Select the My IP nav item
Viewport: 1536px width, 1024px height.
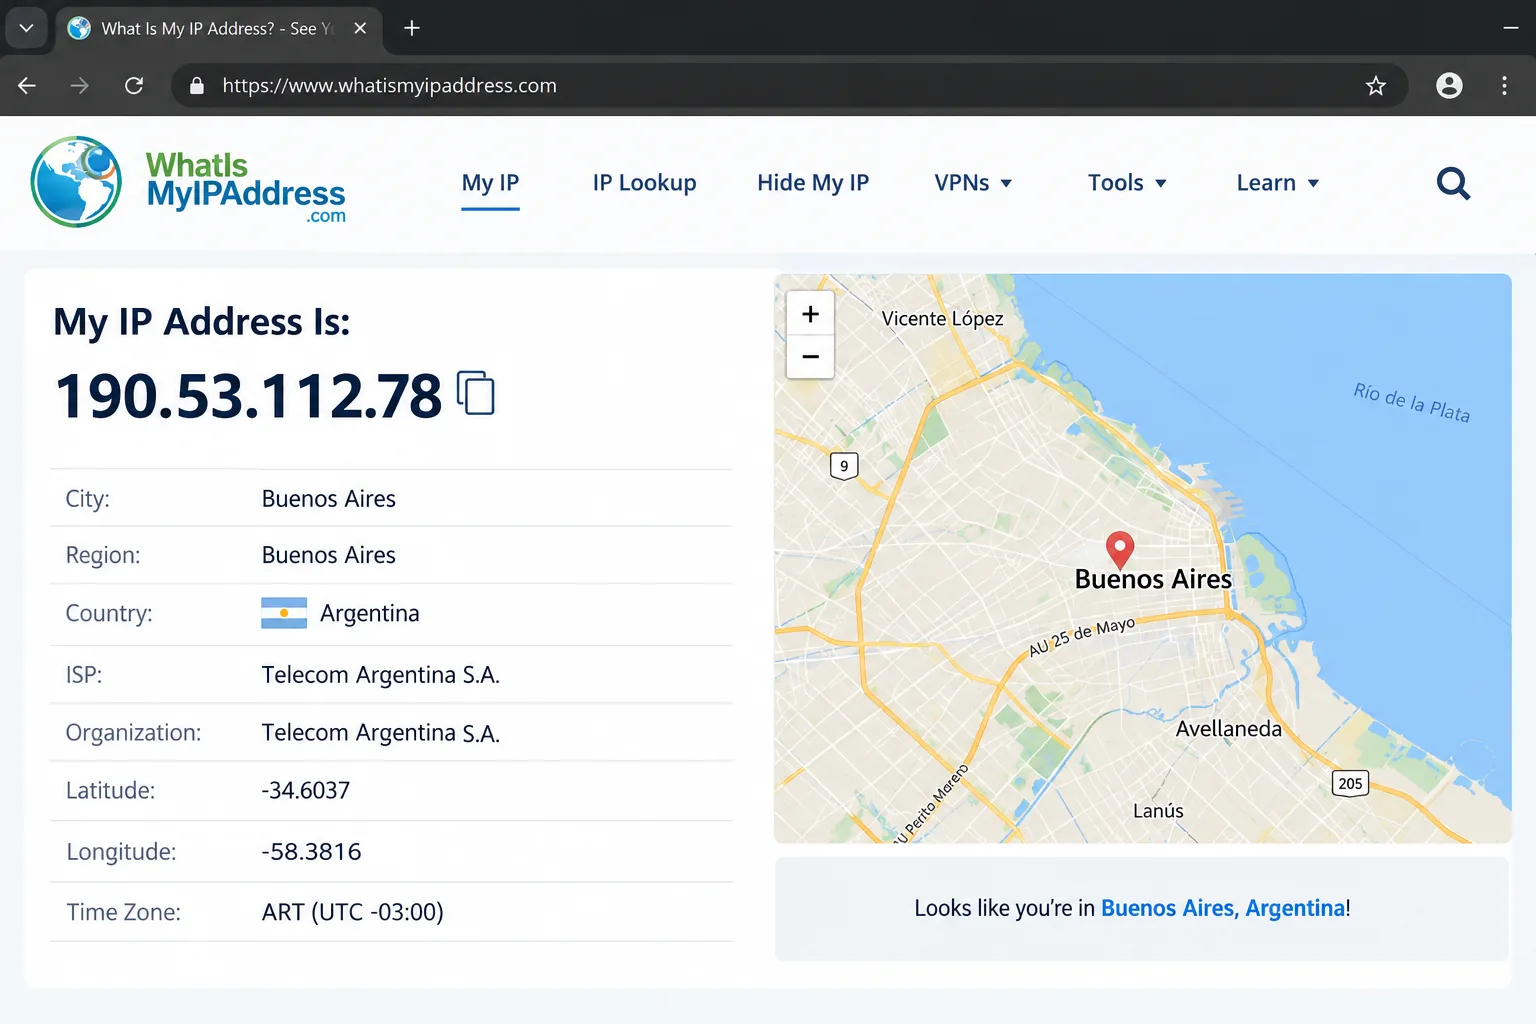(490, 183)
